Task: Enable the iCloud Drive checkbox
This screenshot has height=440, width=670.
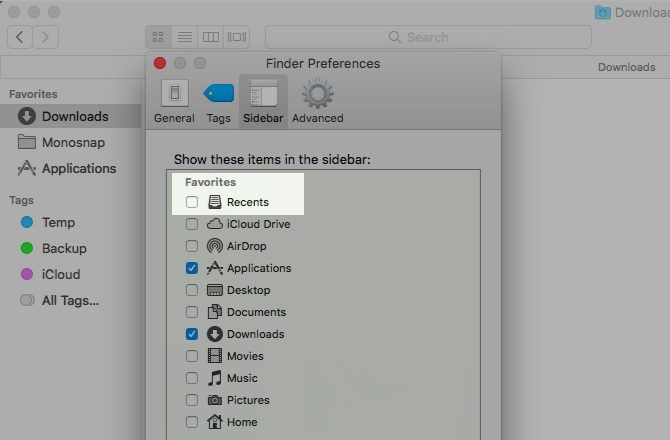Action: 192,224
